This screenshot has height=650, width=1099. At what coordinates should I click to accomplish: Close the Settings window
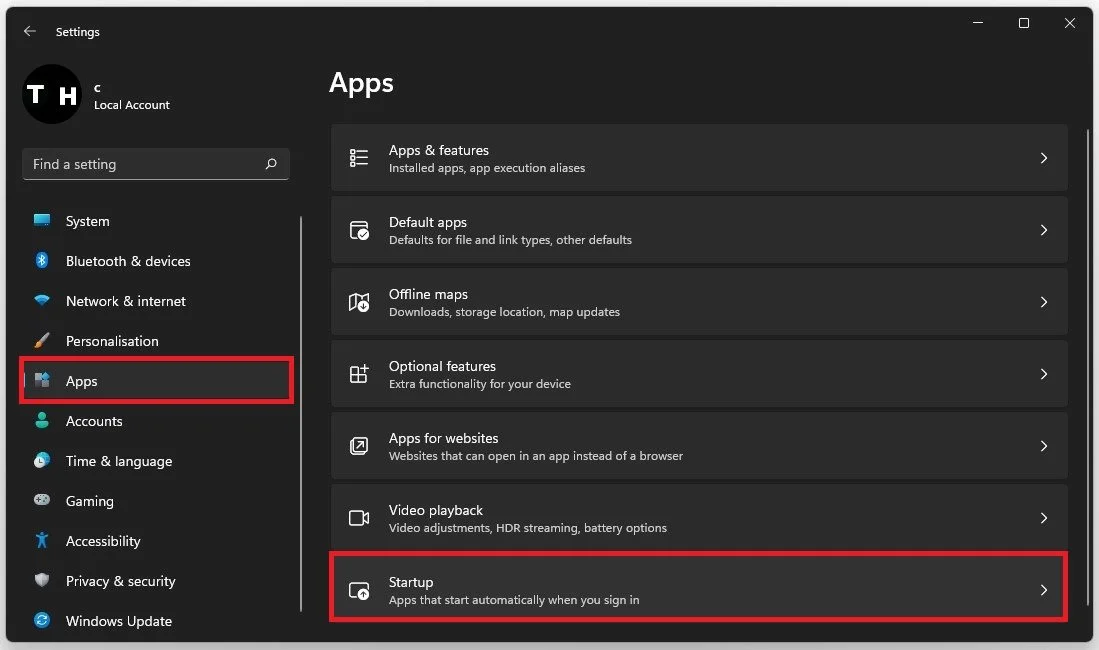(1070, 23)
